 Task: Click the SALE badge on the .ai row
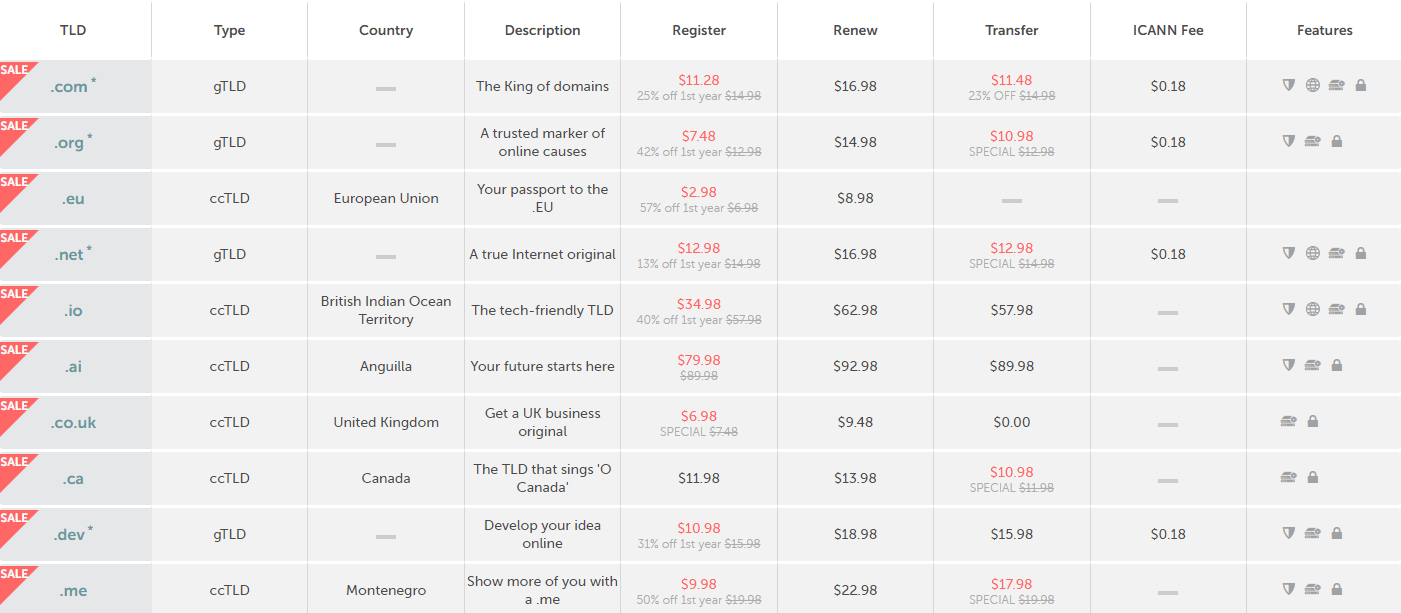13,350
